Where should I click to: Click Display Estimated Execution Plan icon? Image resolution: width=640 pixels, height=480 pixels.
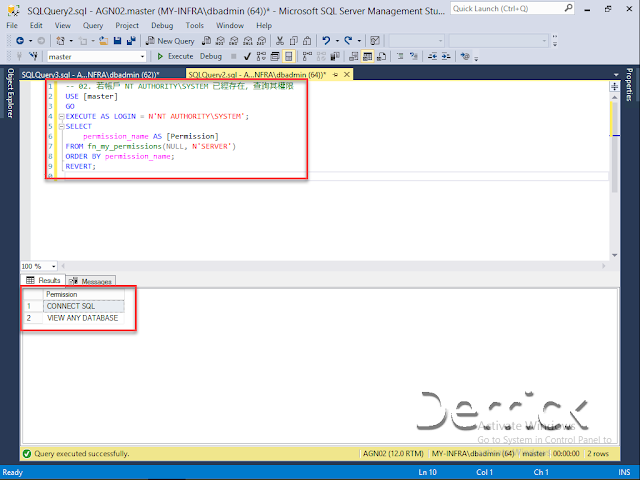(x=261, y=56)
